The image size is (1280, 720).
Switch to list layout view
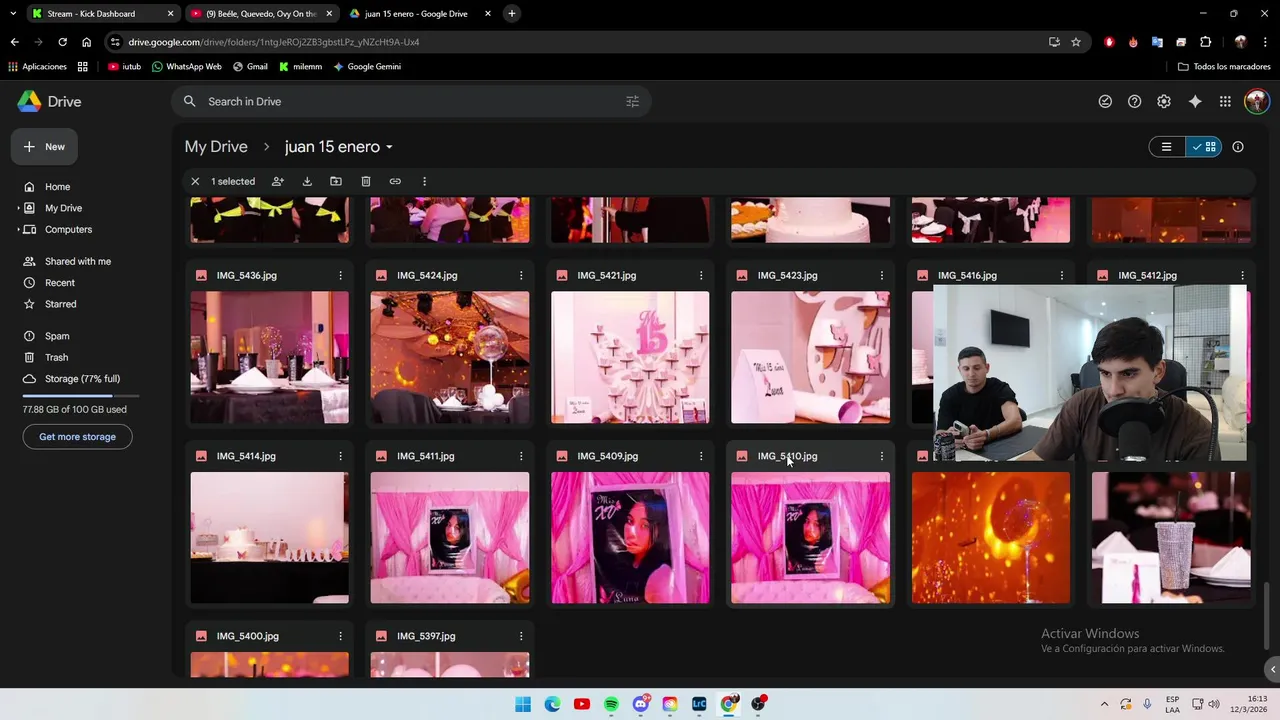(1166, 147)
